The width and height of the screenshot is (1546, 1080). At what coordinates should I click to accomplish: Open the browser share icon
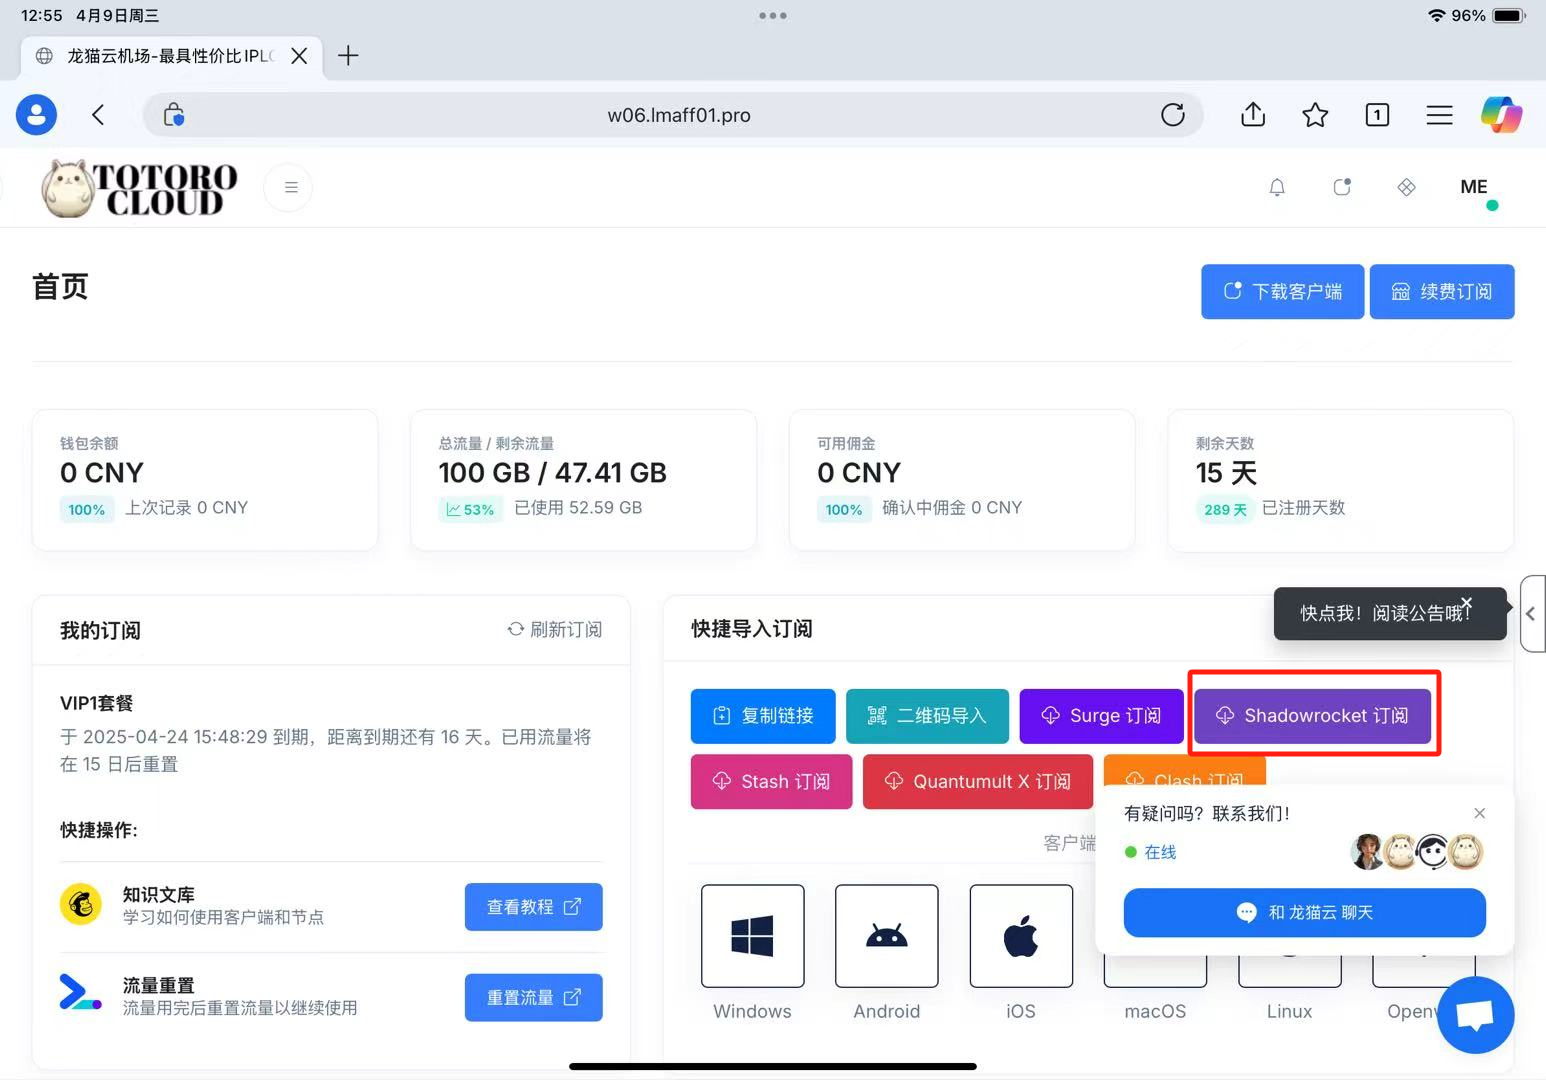[1253, 115]
